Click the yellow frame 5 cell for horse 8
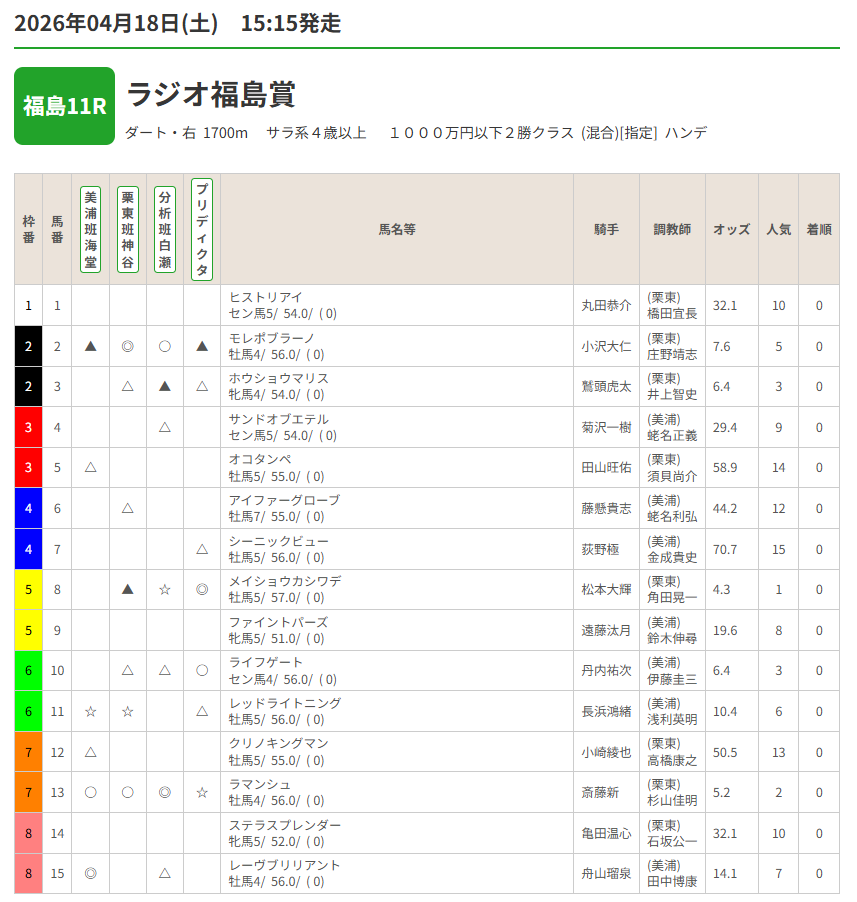The image size is (857, 902). (x=28, y=590)
